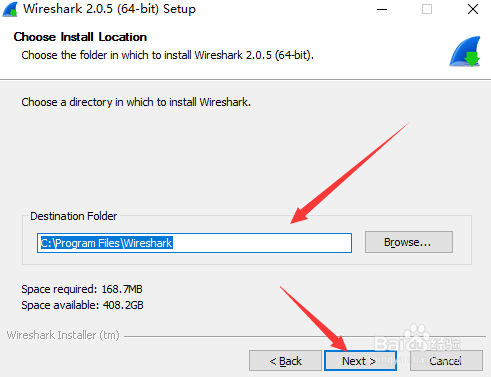Image resolution: width=491 pixels, height=377 pixels.
Task: Continue installation with Next >
Action: click(360, 361)
